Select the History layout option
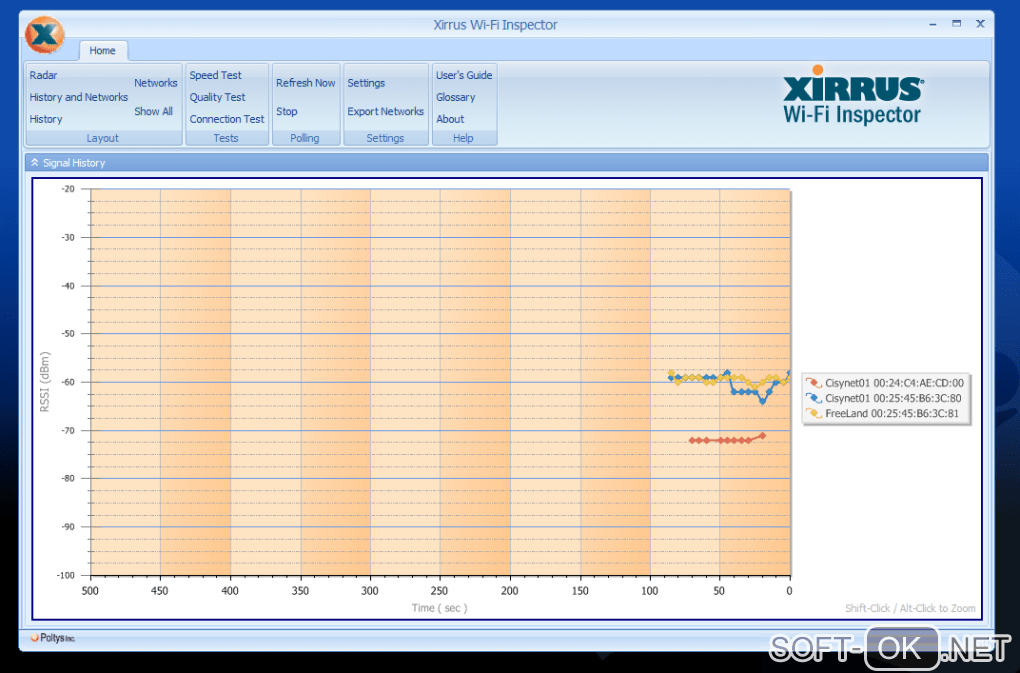Screen dimensions: 1020x673 [x=46, y=119]
